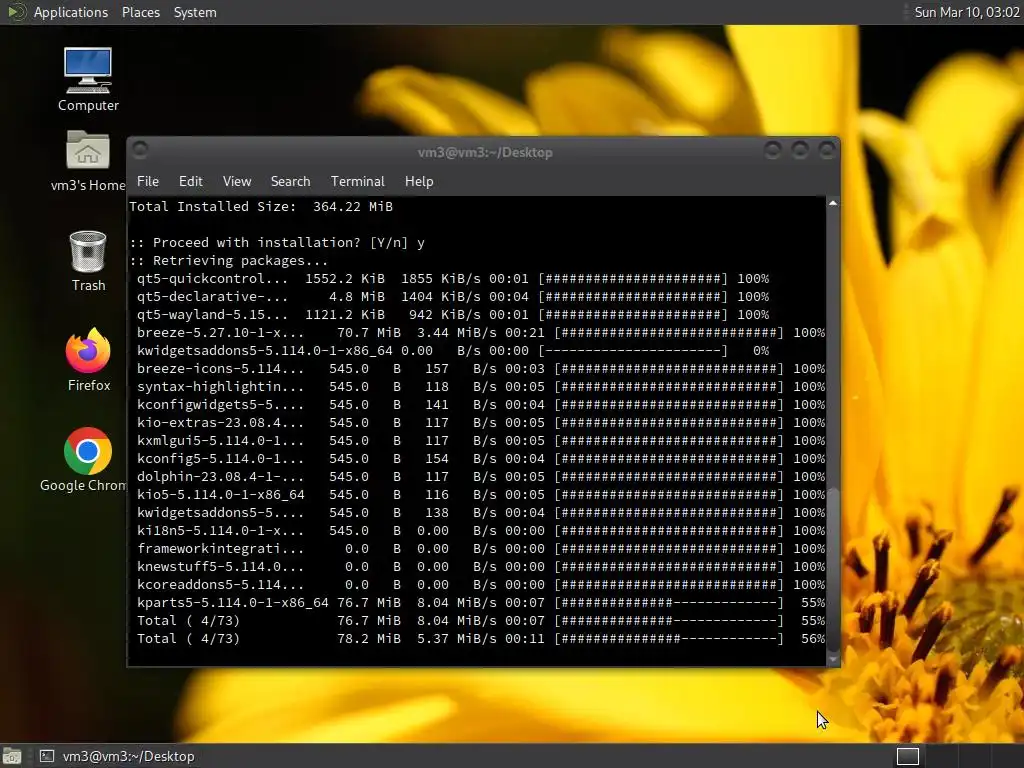Open the Terminal menu in menubar
1024x768 pixels.
(x=357, y=181)
